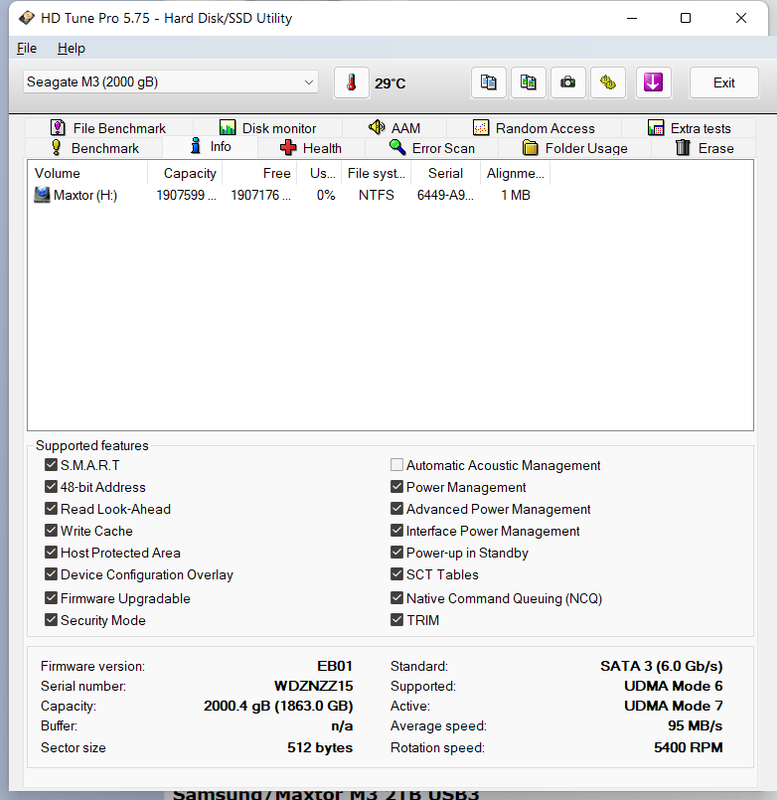Click the camera save screenshot icon
The width and height of the screenshot is (777, 800).
tap(568, 83)
